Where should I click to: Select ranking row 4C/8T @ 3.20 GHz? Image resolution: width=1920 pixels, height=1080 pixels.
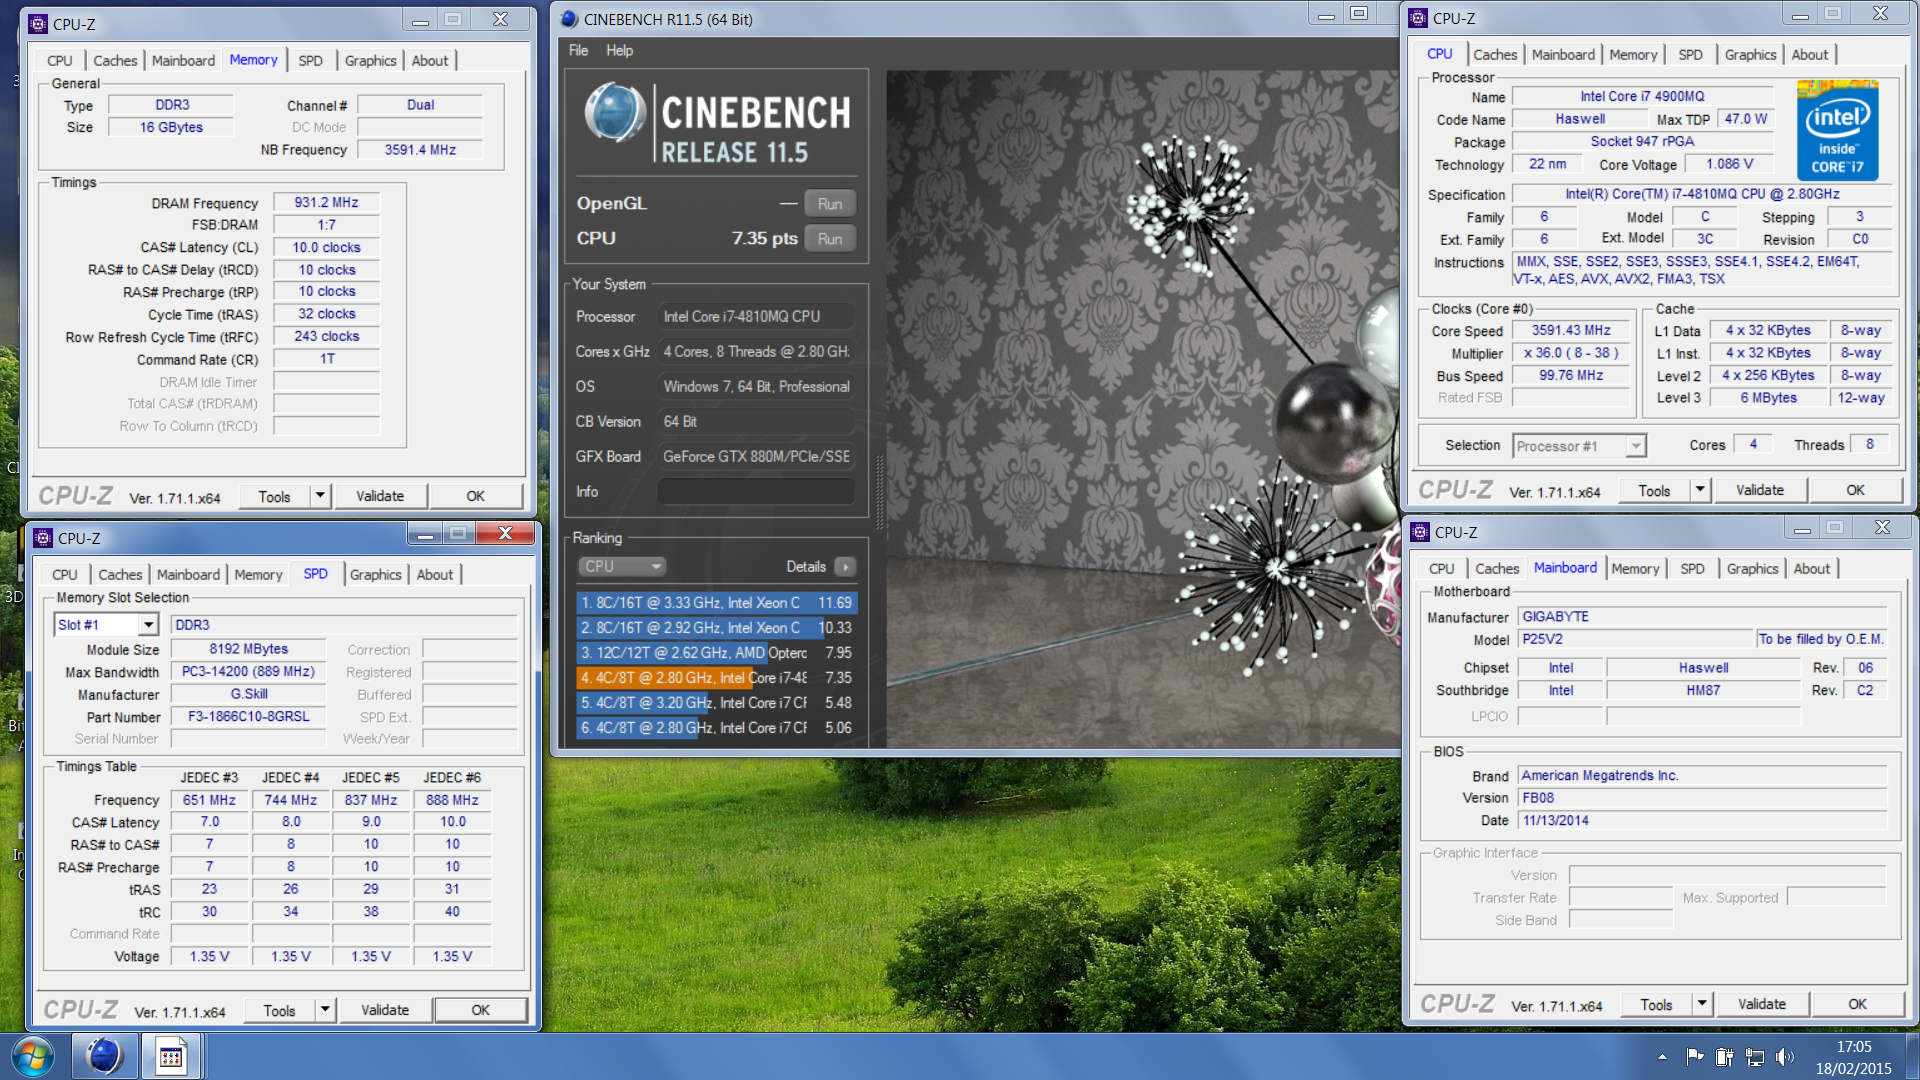[x=717, y=703]
